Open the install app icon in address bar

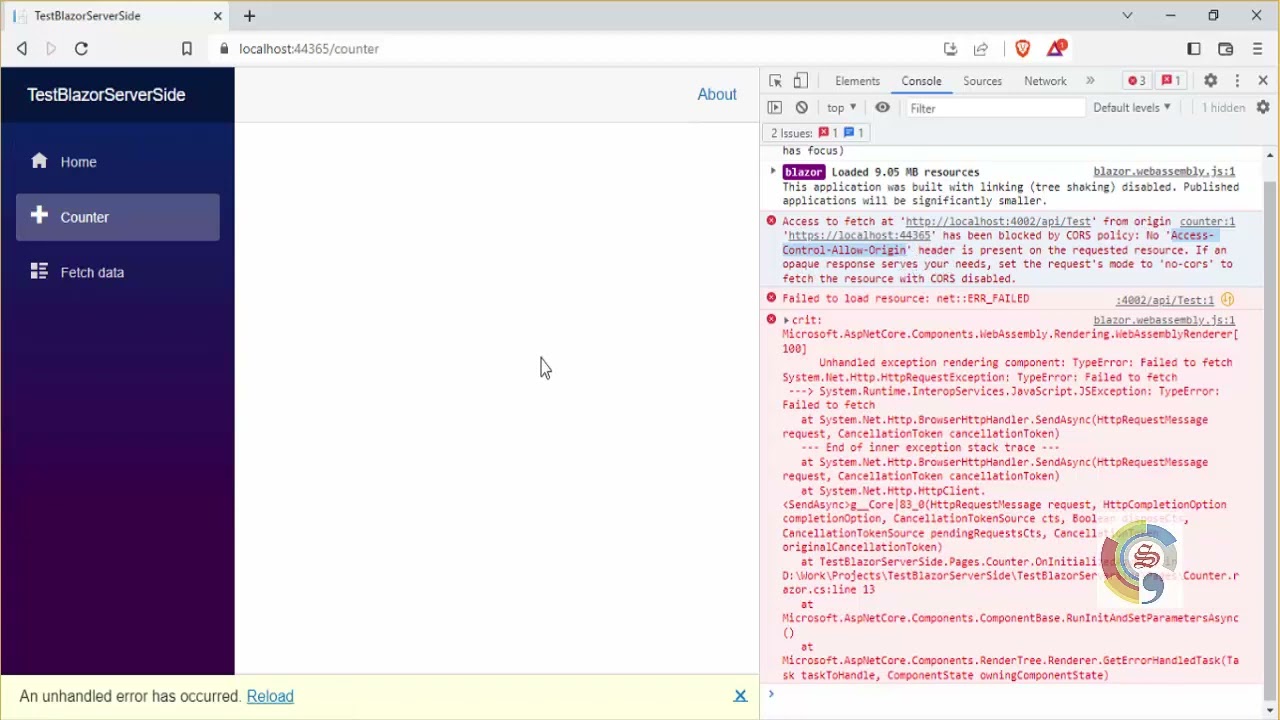(950, 48)
